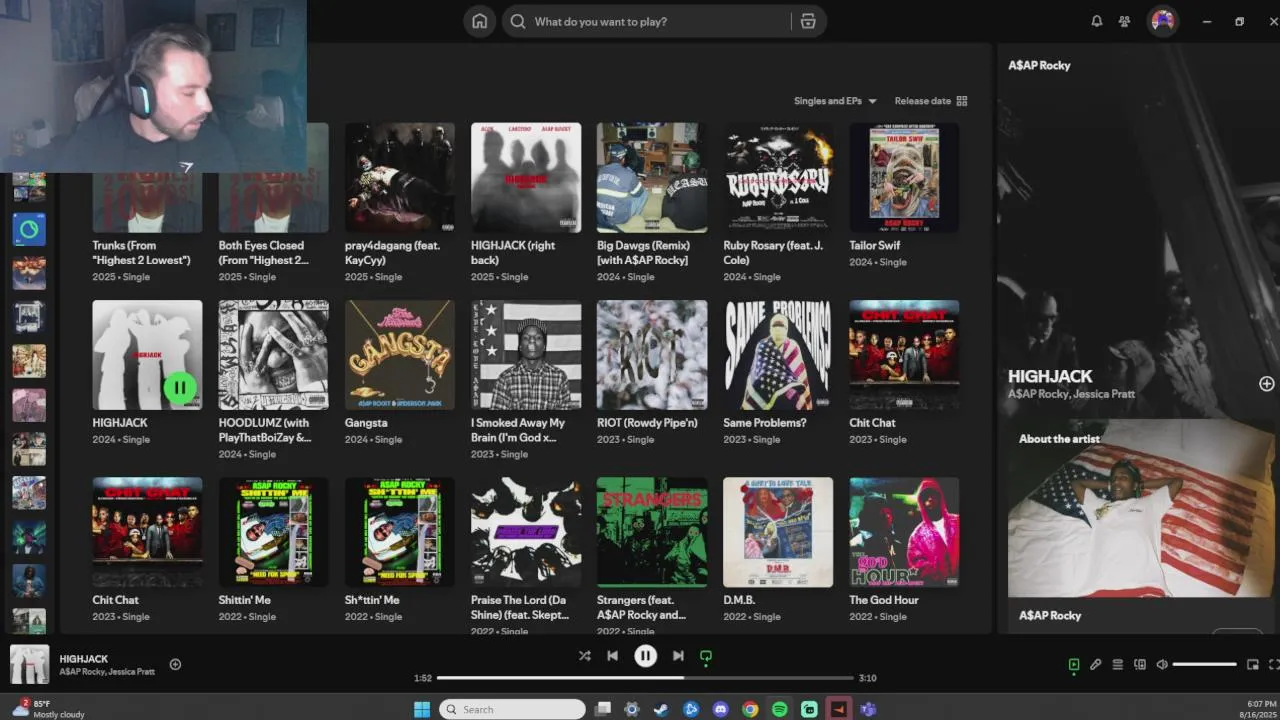The image size is (1280, 720).
Task: Open the Miniplayer
Action: pos(1252,664)
